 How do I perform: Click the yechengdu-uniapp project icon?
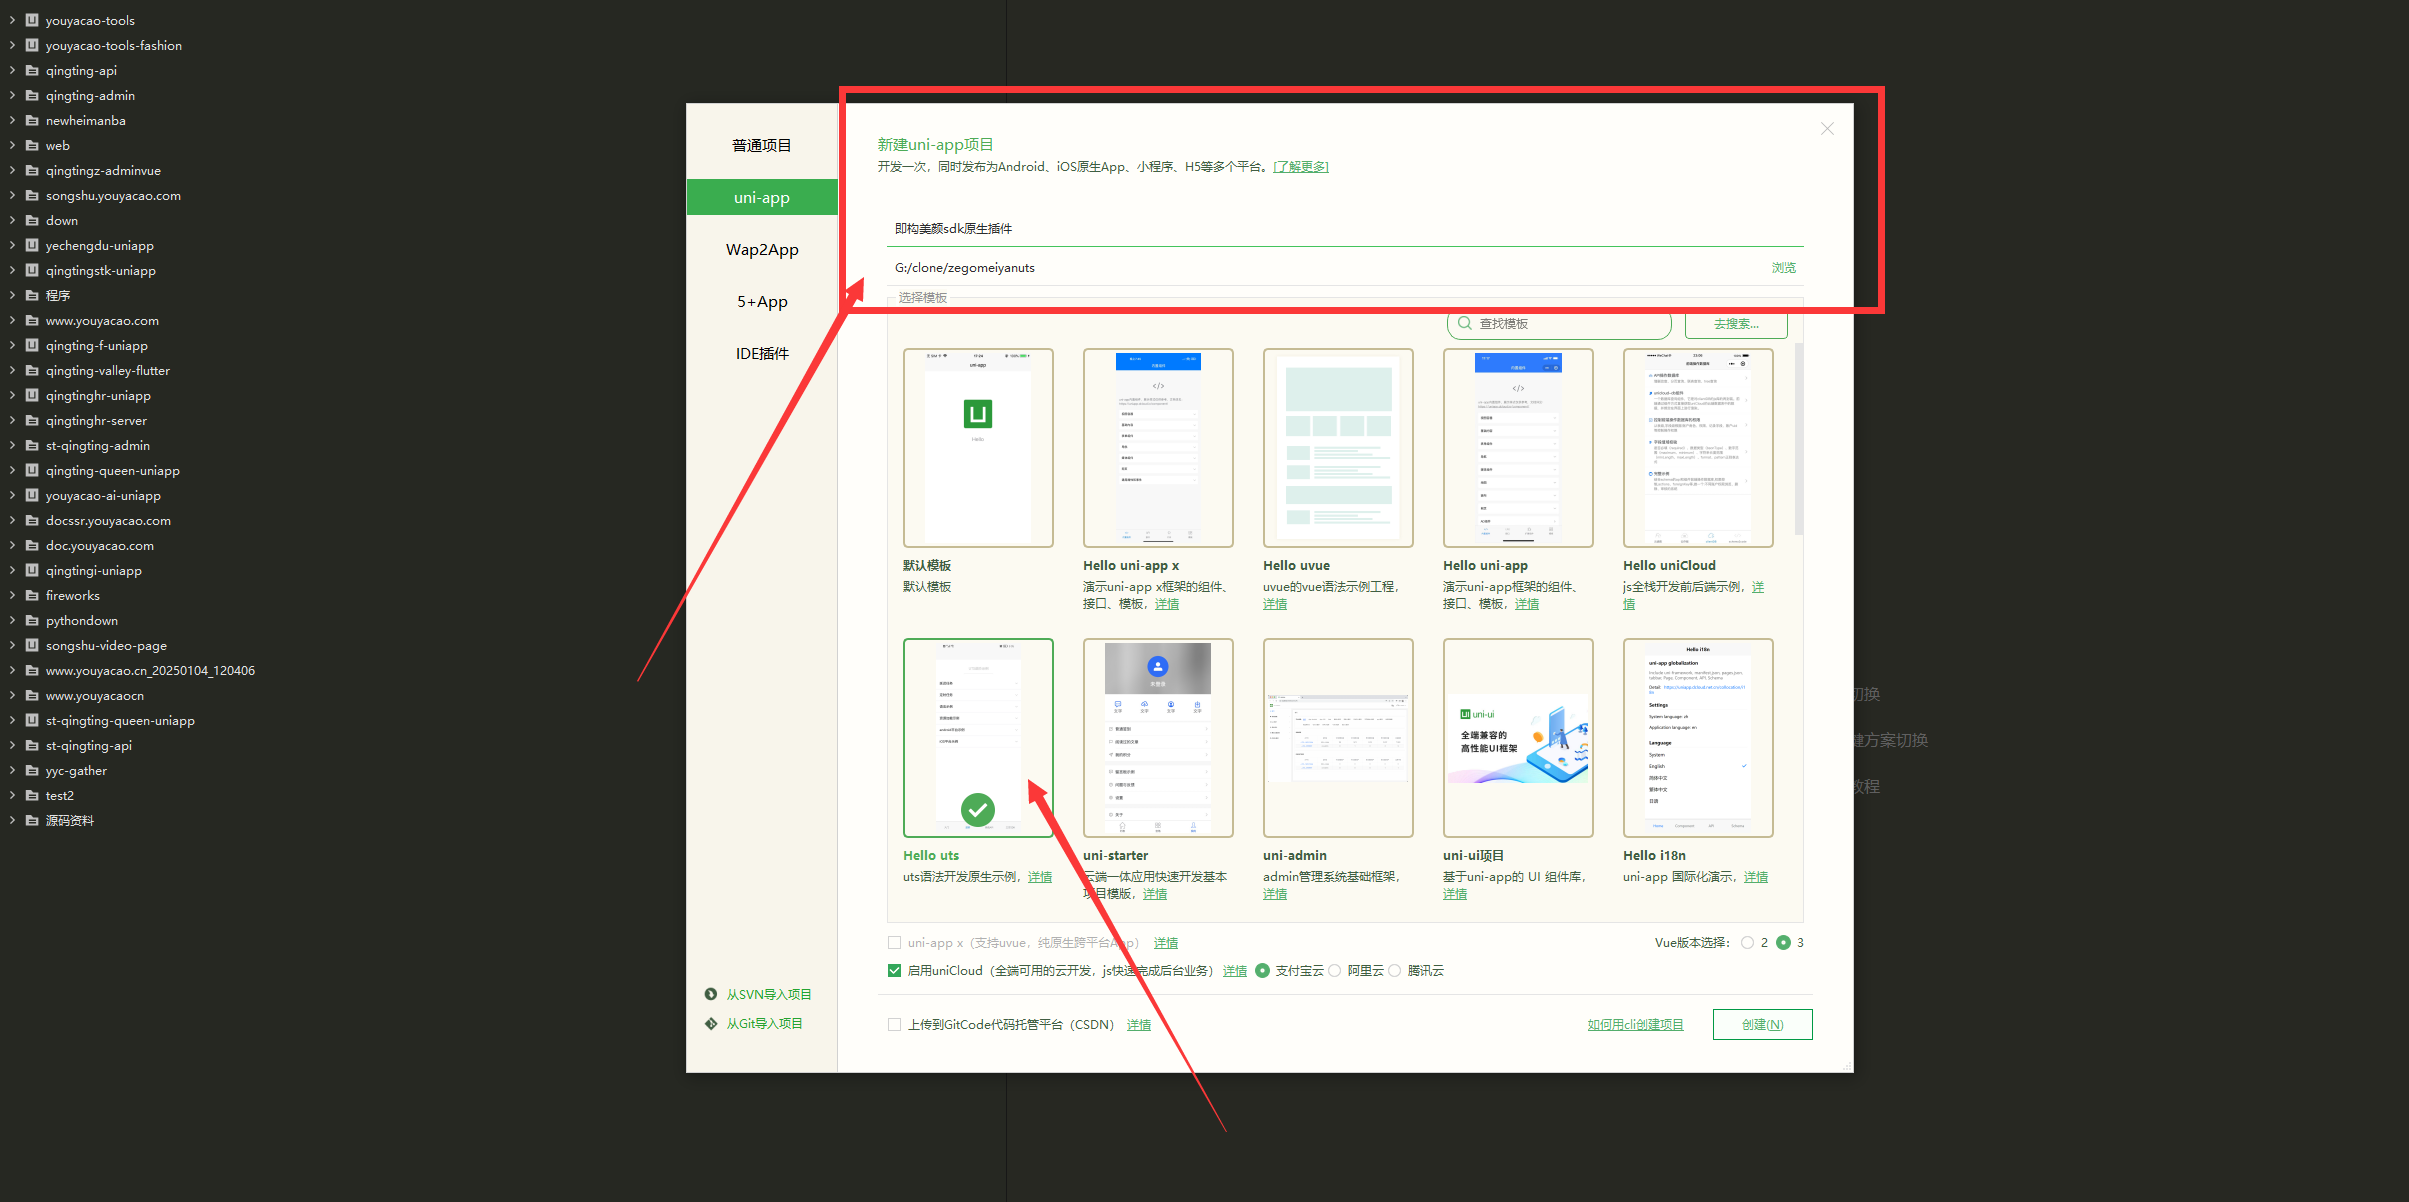(32, 245)
